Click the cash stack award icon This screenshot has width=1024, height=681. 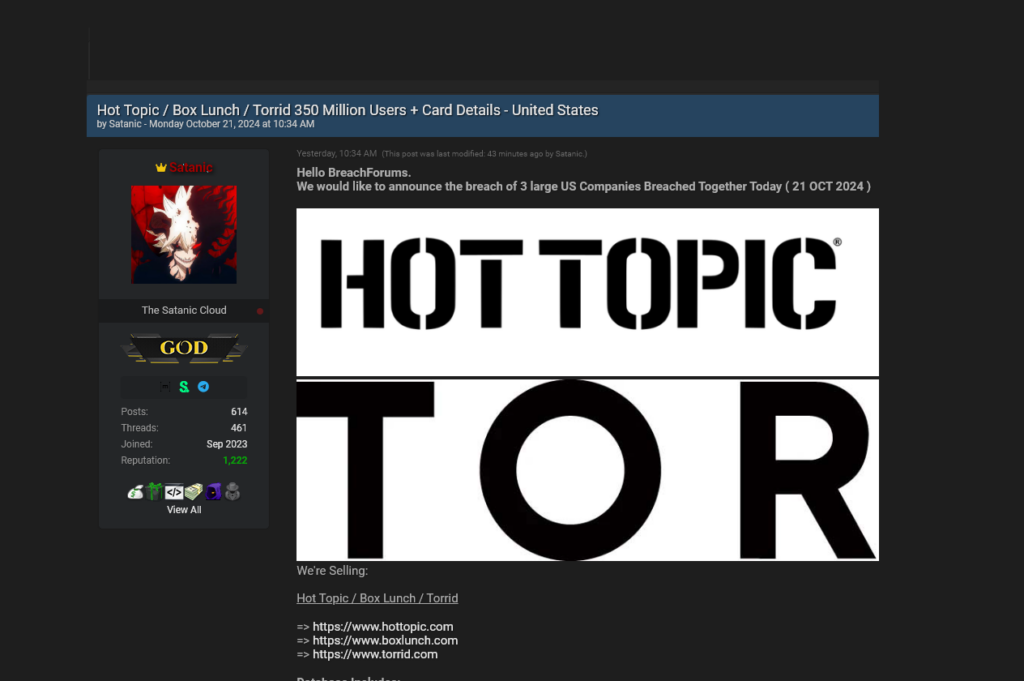(x=194, y=492)
